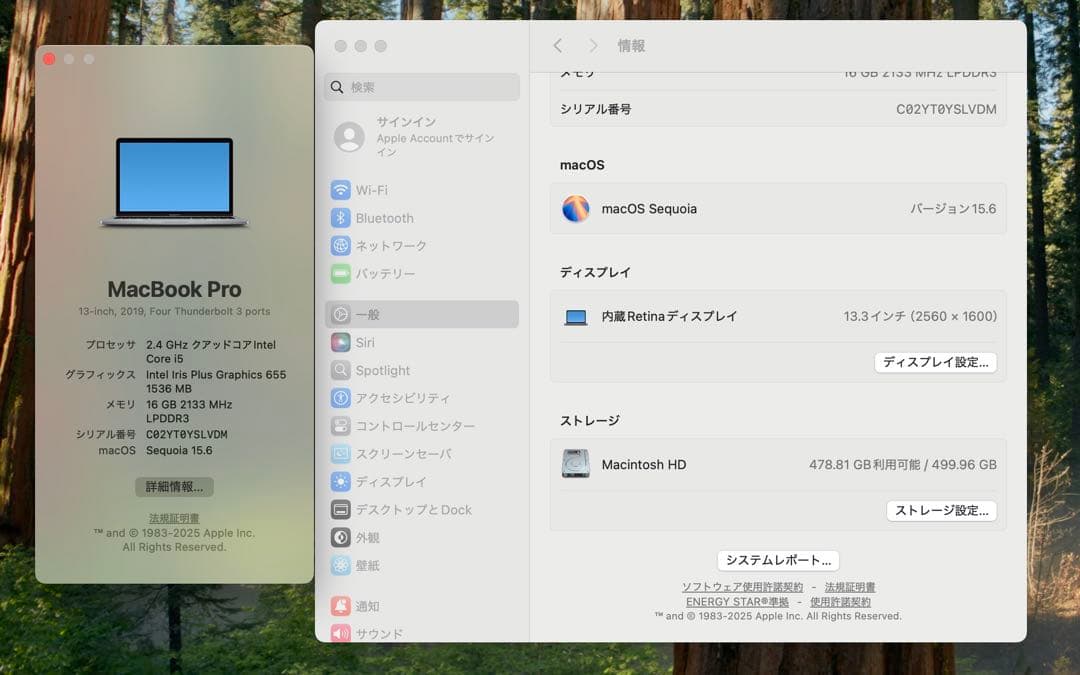Select アクセシビリティ label in sidebar

[x=402, y=398]
